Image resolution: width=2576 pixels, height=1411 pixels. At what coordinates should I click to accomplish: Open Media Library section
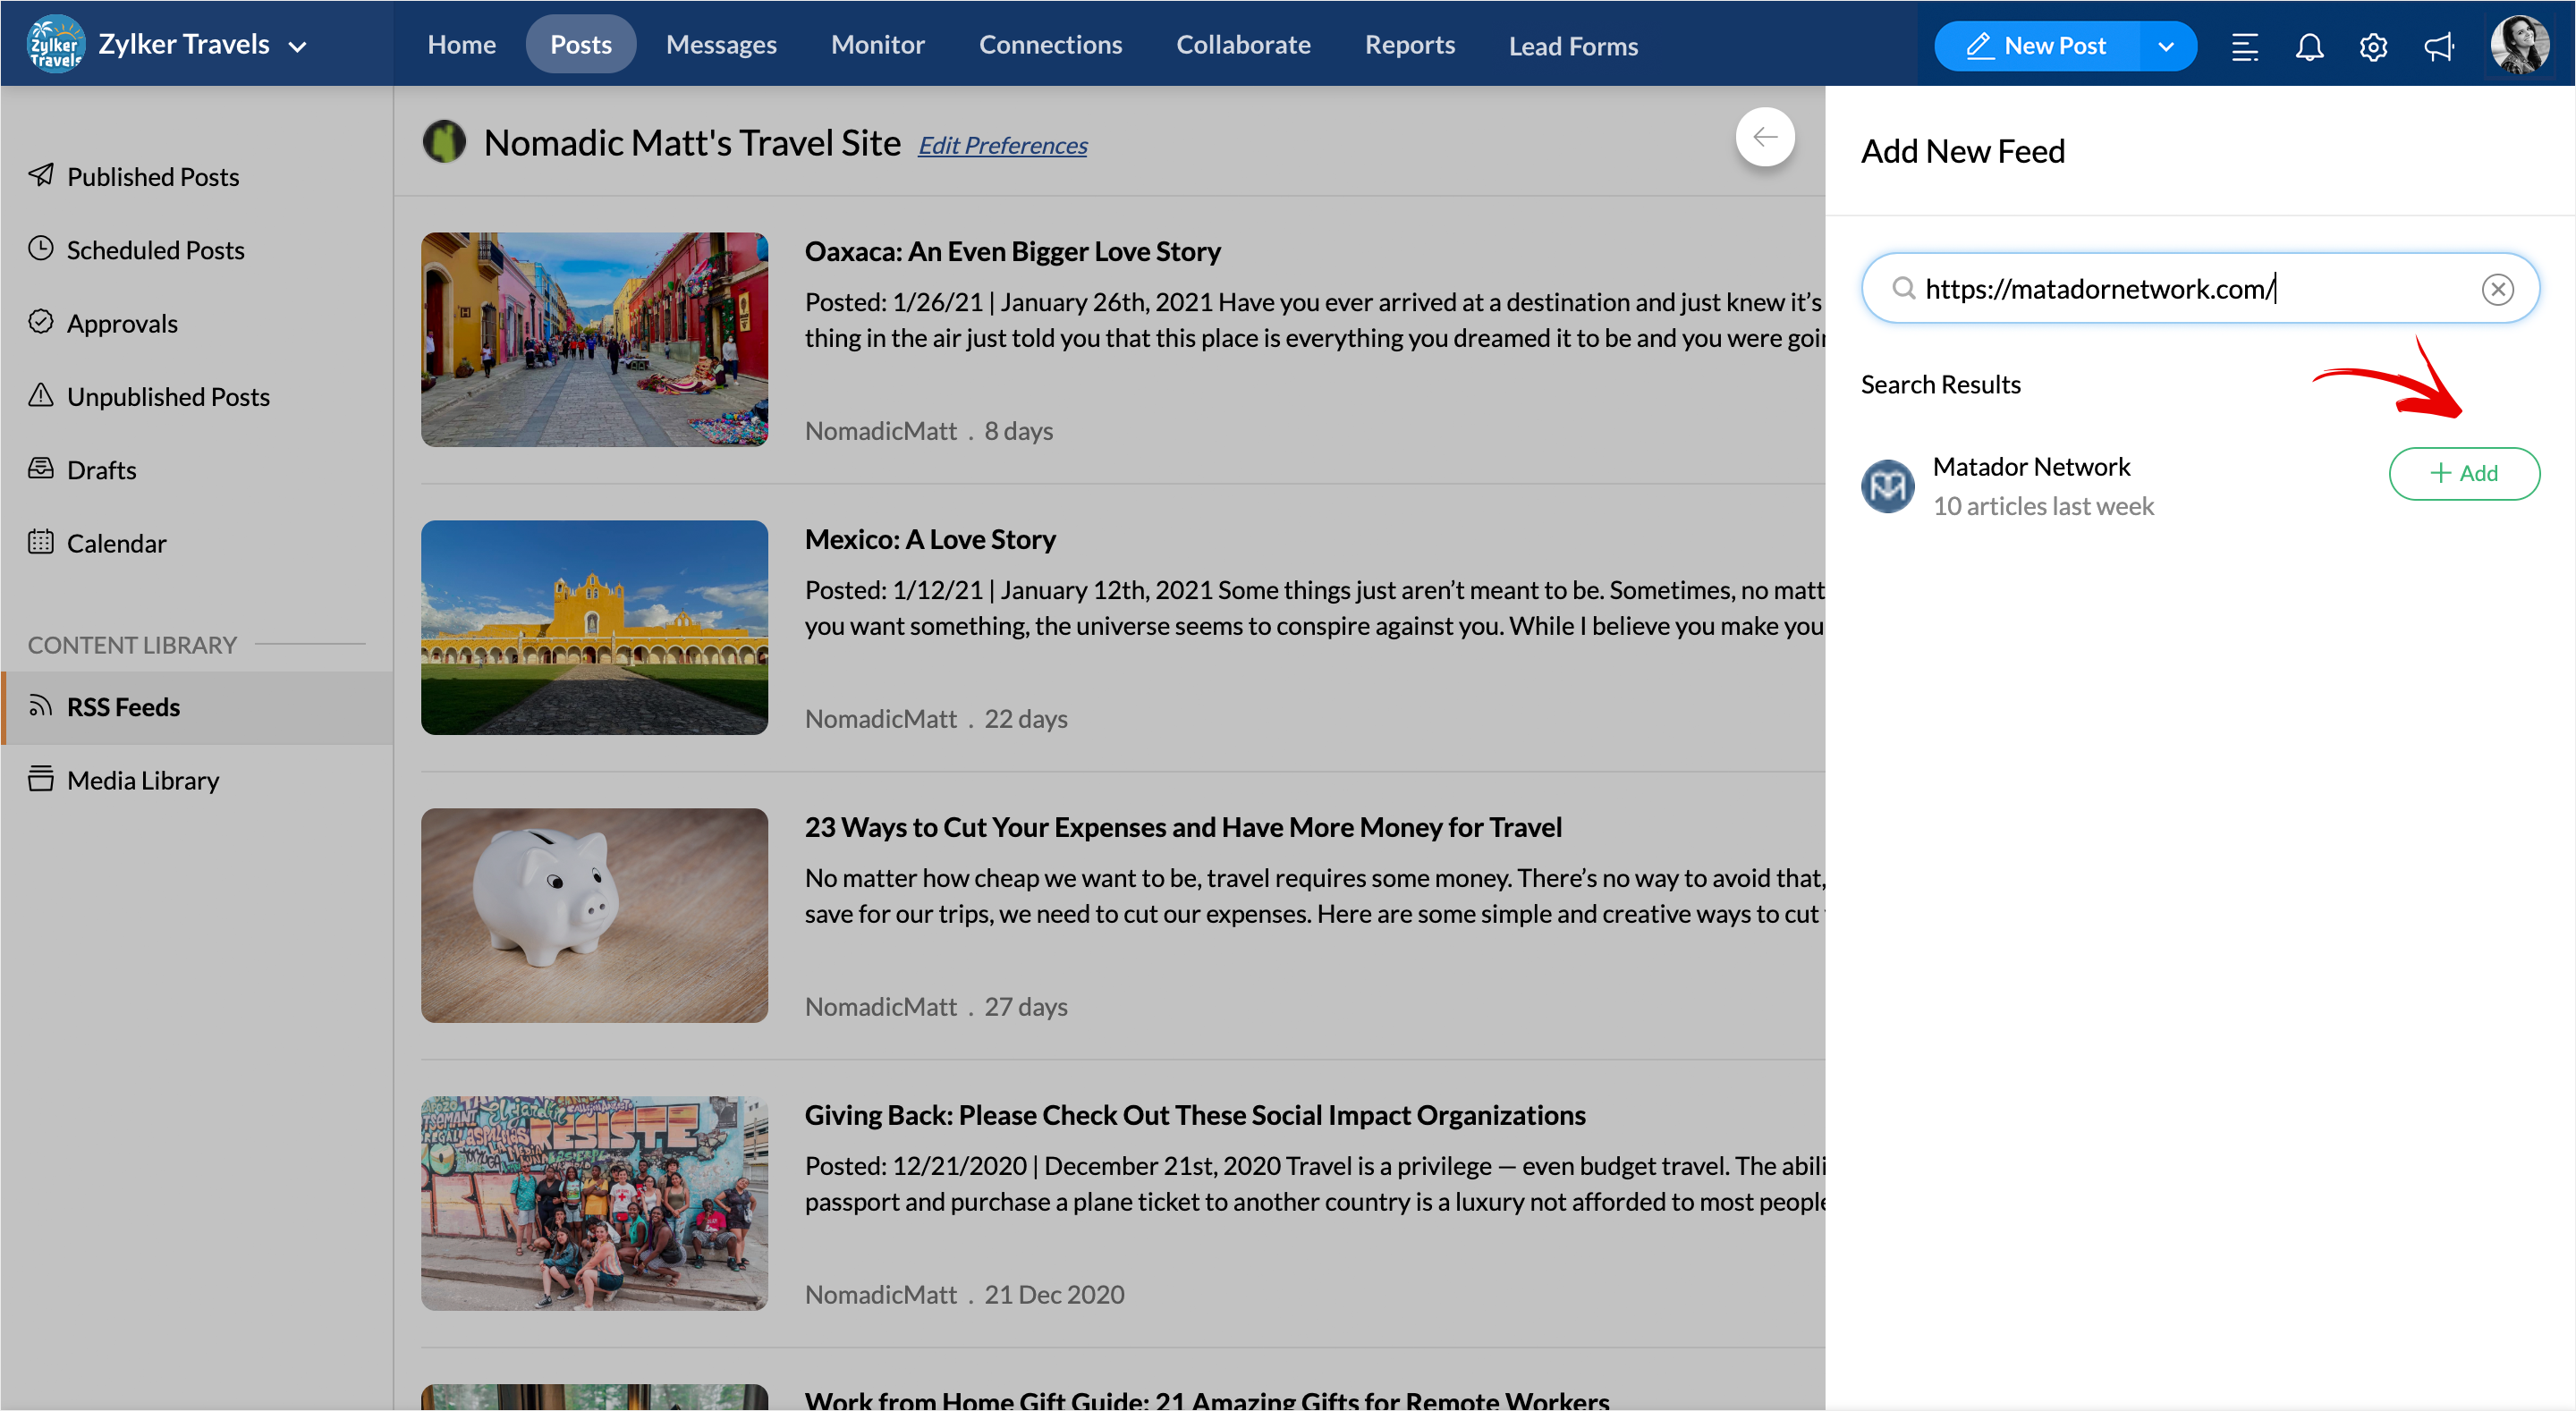point(142,780)
